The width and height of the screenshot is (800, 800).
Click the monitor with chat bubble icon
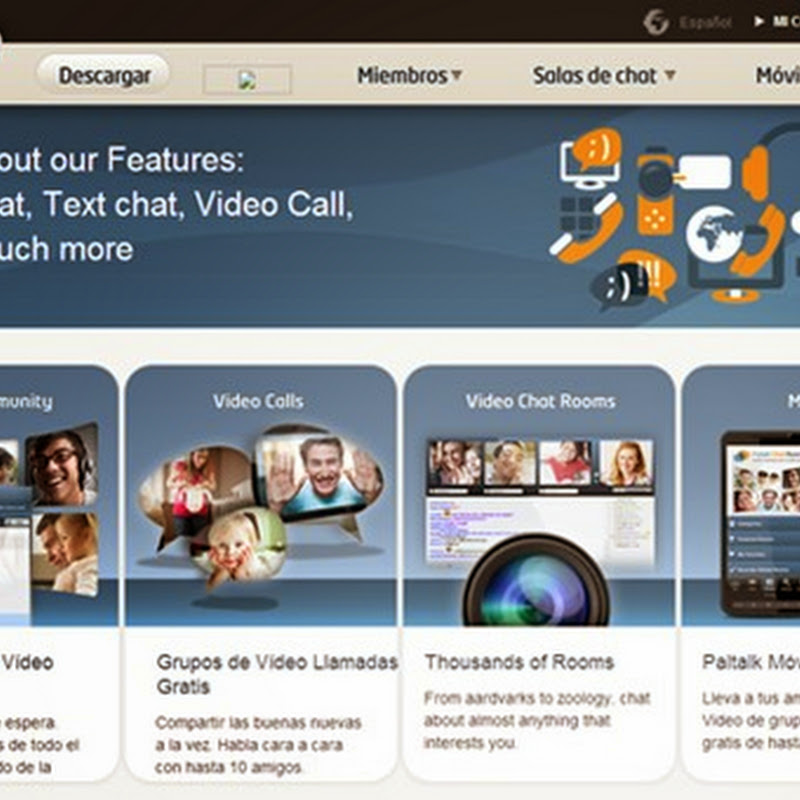[x=590, y=158]
